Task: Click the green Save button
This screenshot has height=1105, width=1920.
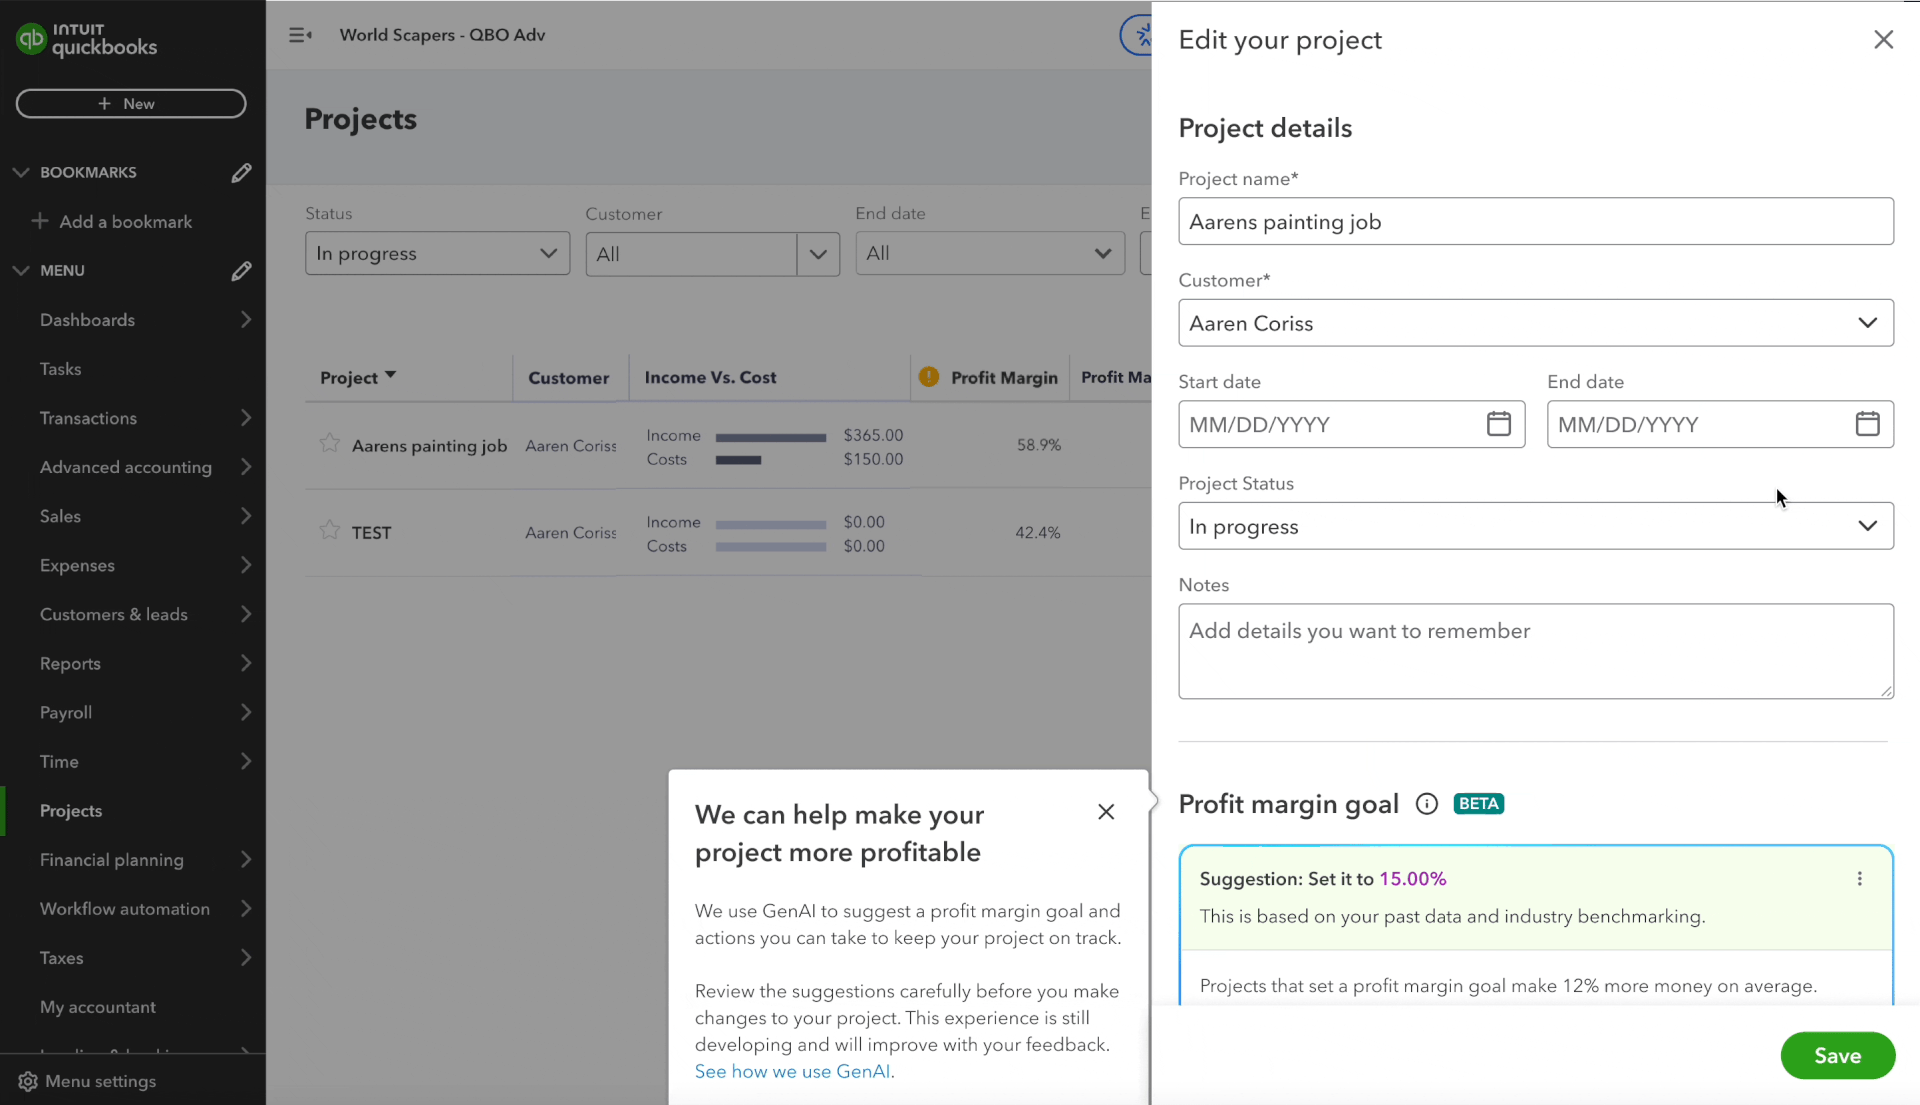Action: [x=1837, y=1056]
